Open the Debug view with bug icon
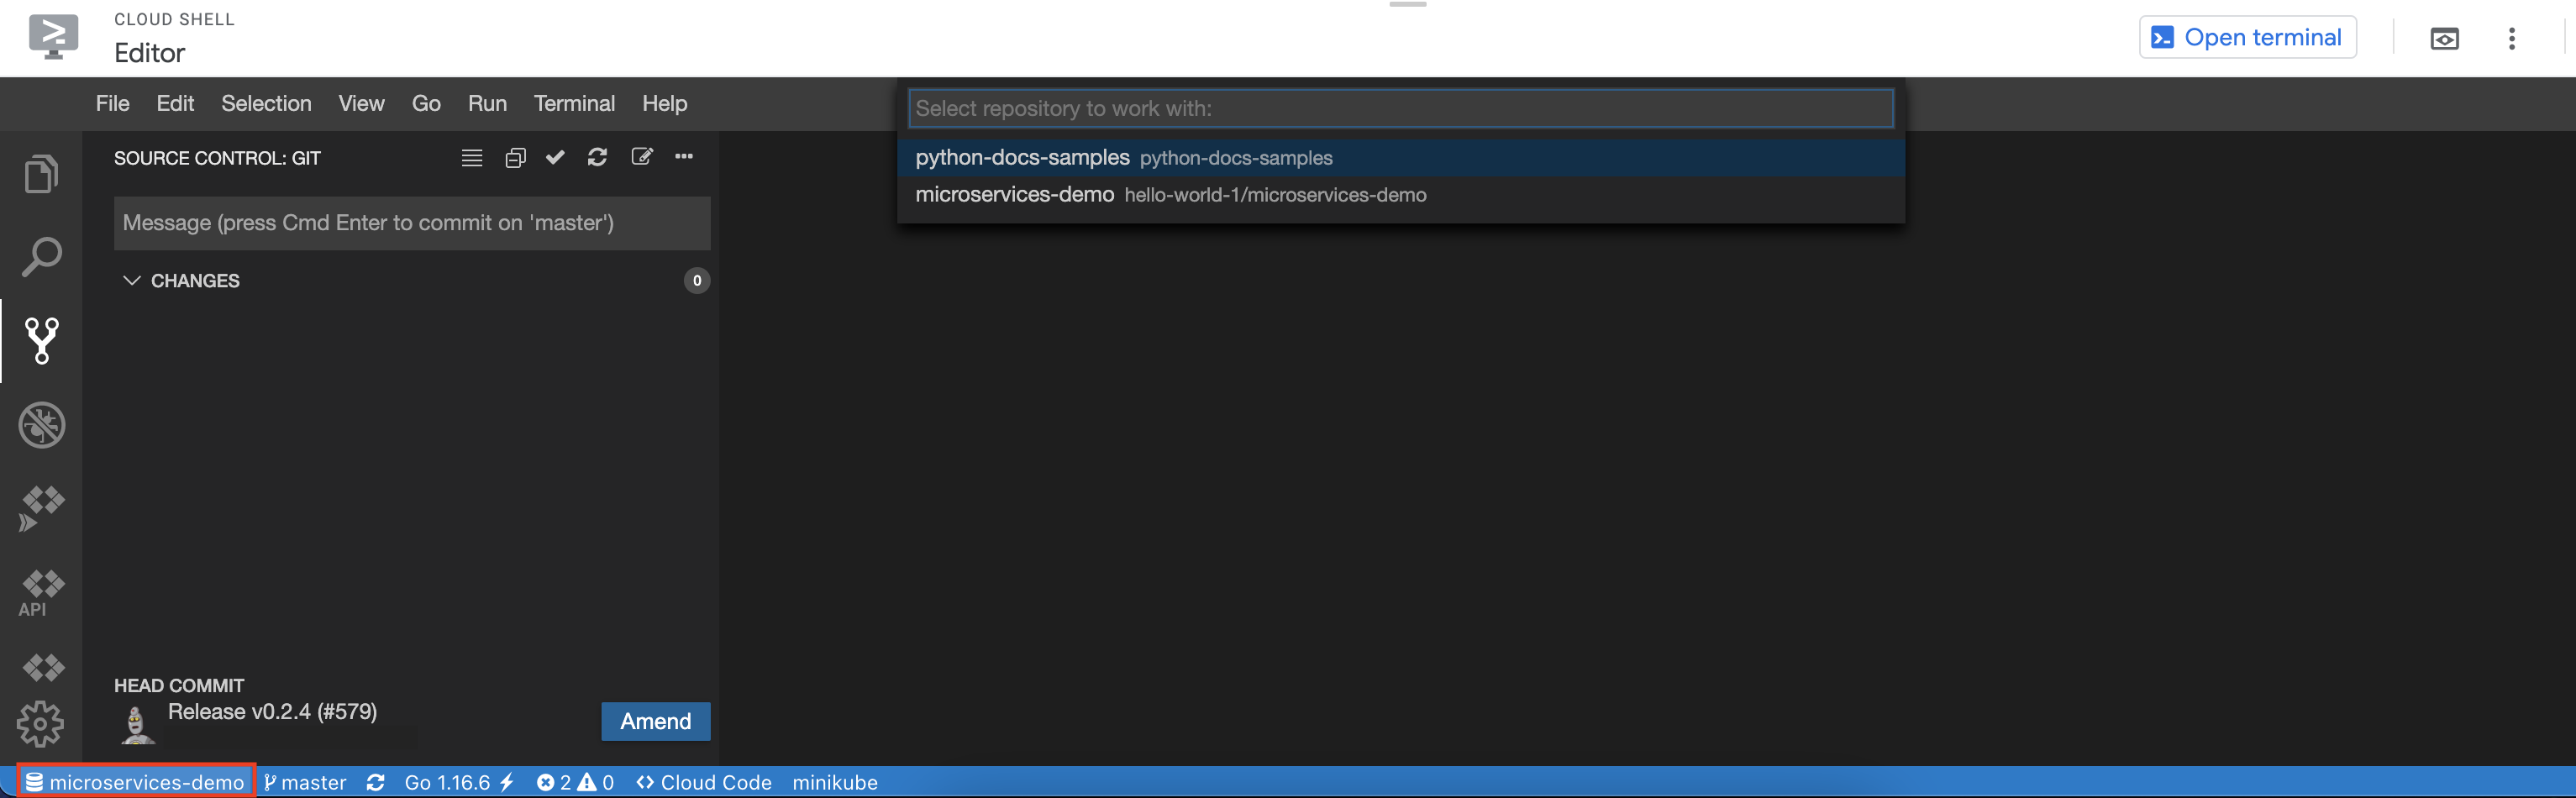 pos(41,425)
